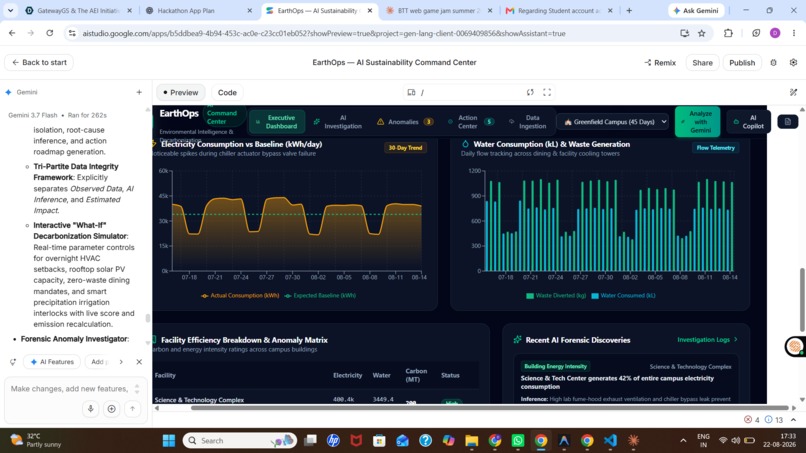Click the idea suggestions lightbulb icon

(13, 362)
